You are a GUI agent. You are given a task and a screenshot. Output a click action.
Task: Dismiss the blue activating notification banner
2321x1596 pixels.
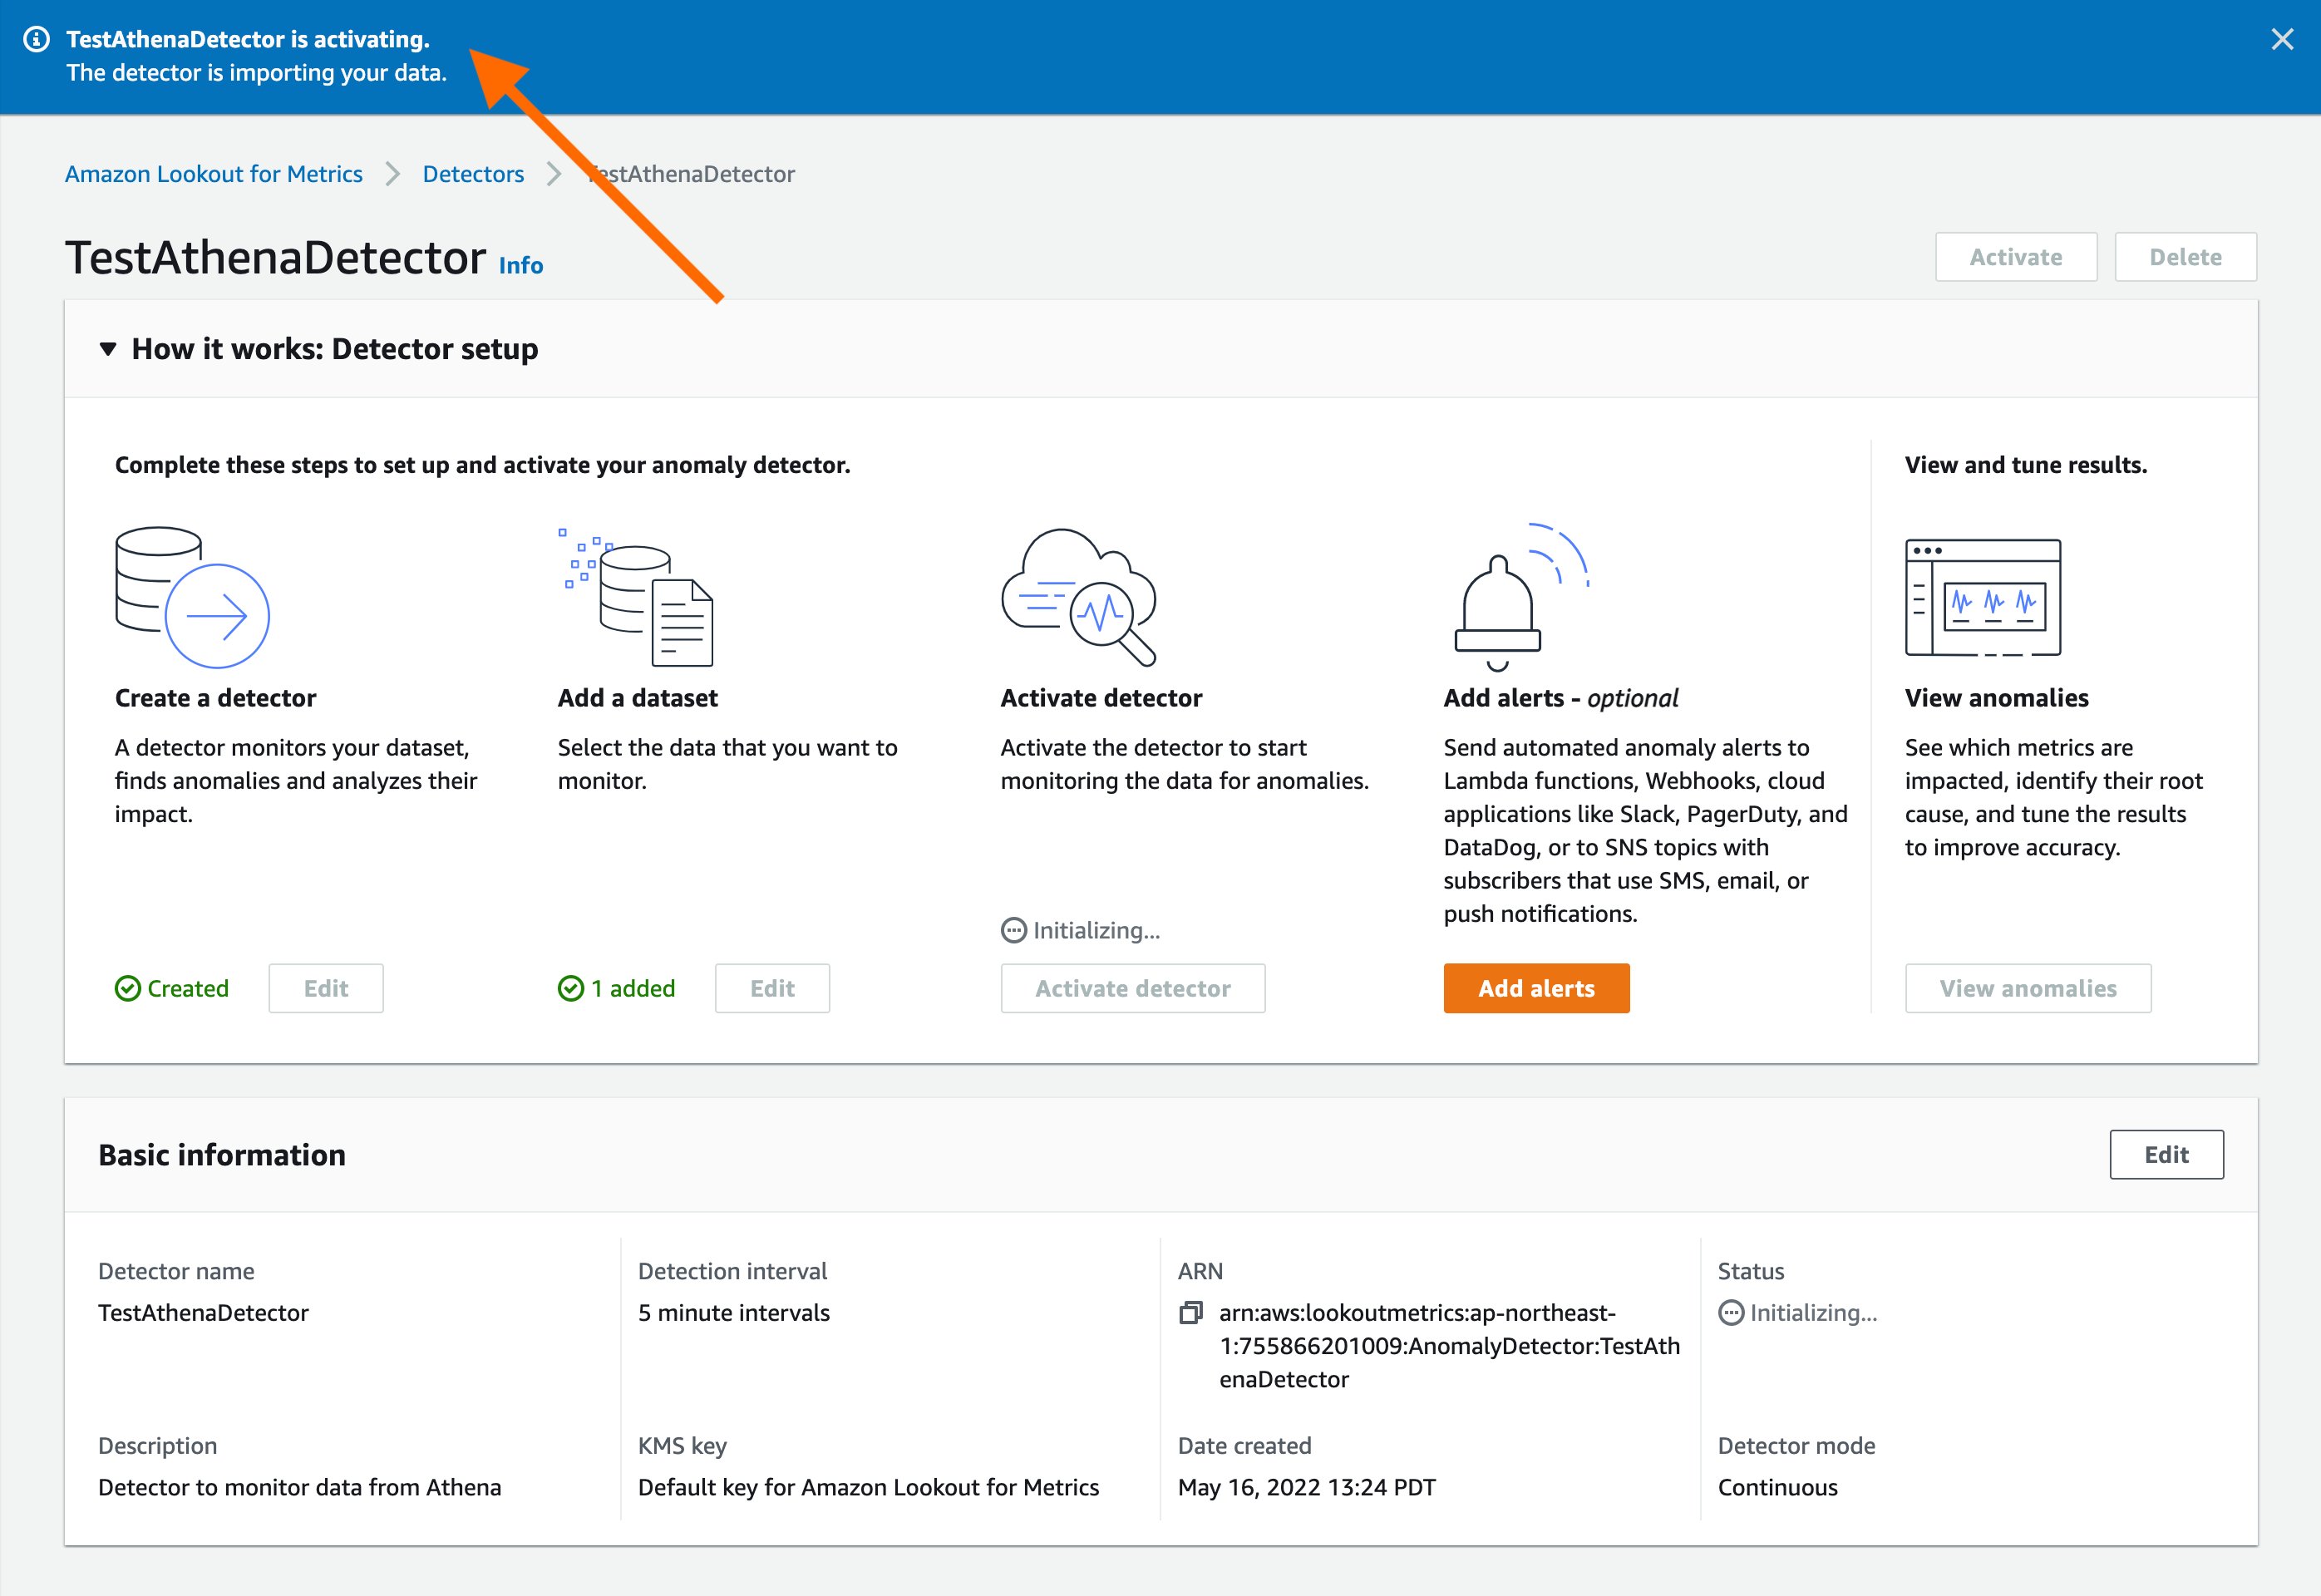[x=2282, y=40]
